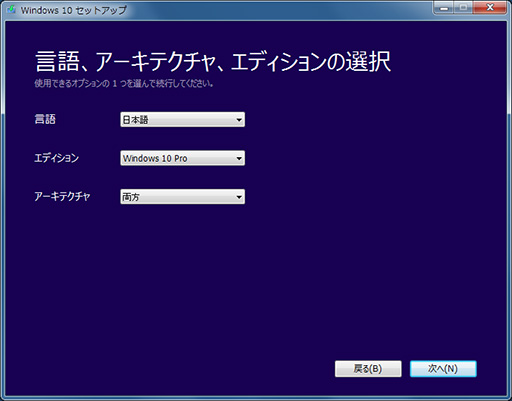Click the arrow on the Windows 10 Pro combo box
Viewport: 512px width, 401px height.
click(x=239, y=158)
